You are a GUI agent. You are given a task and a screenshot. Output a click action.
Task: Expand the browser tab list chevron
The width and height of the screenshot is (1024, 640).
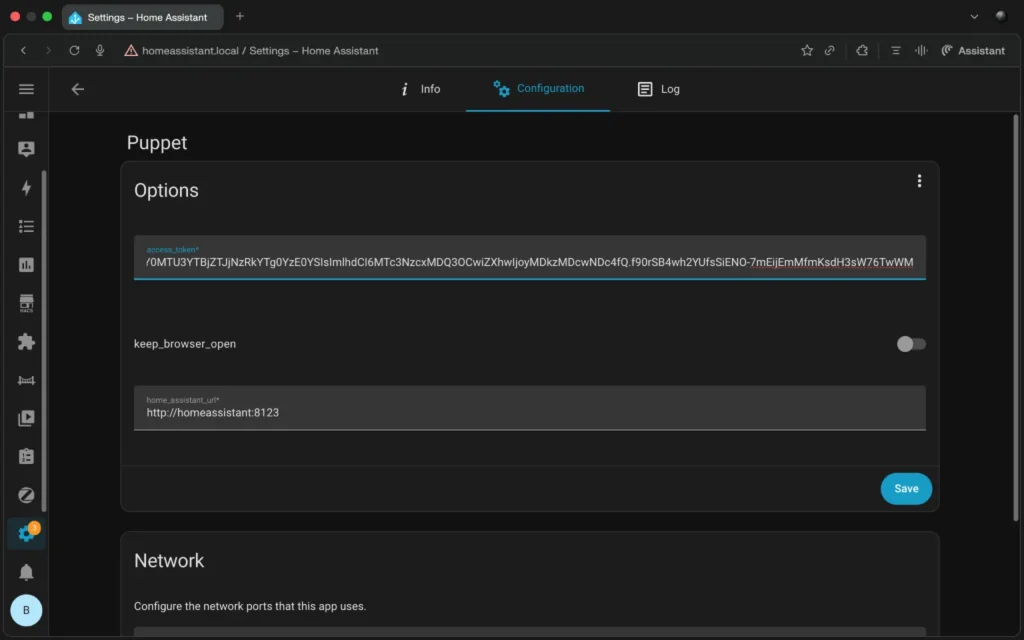pos(974,16)
